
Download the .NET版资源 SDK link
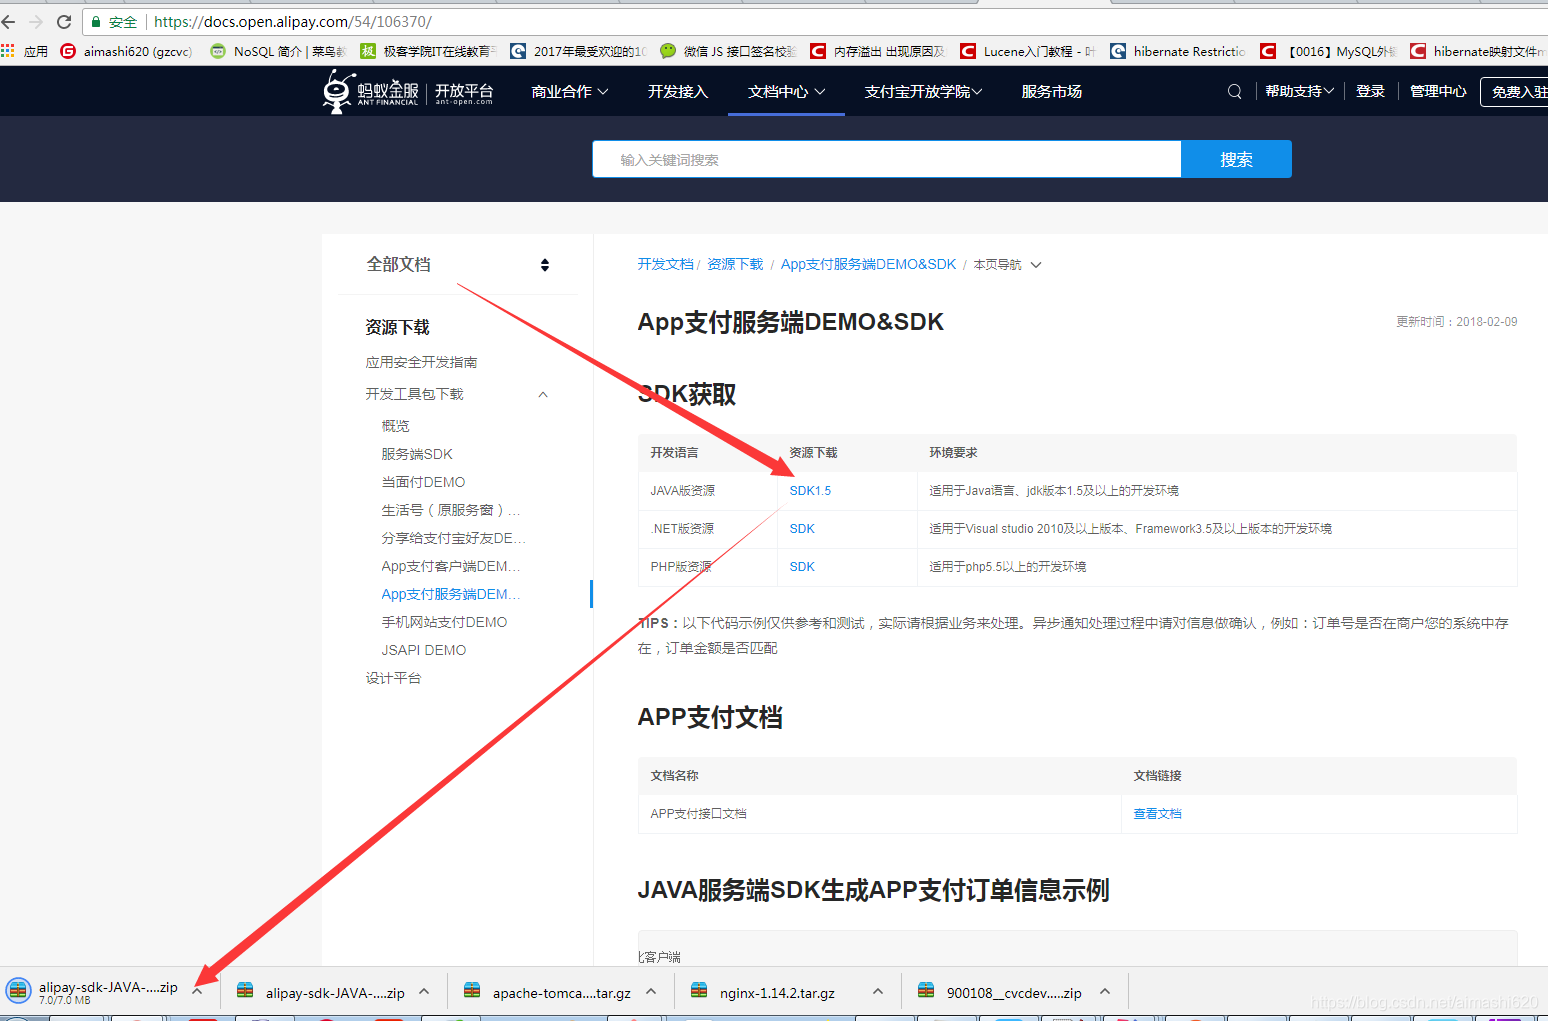click(x=802, y=529)
